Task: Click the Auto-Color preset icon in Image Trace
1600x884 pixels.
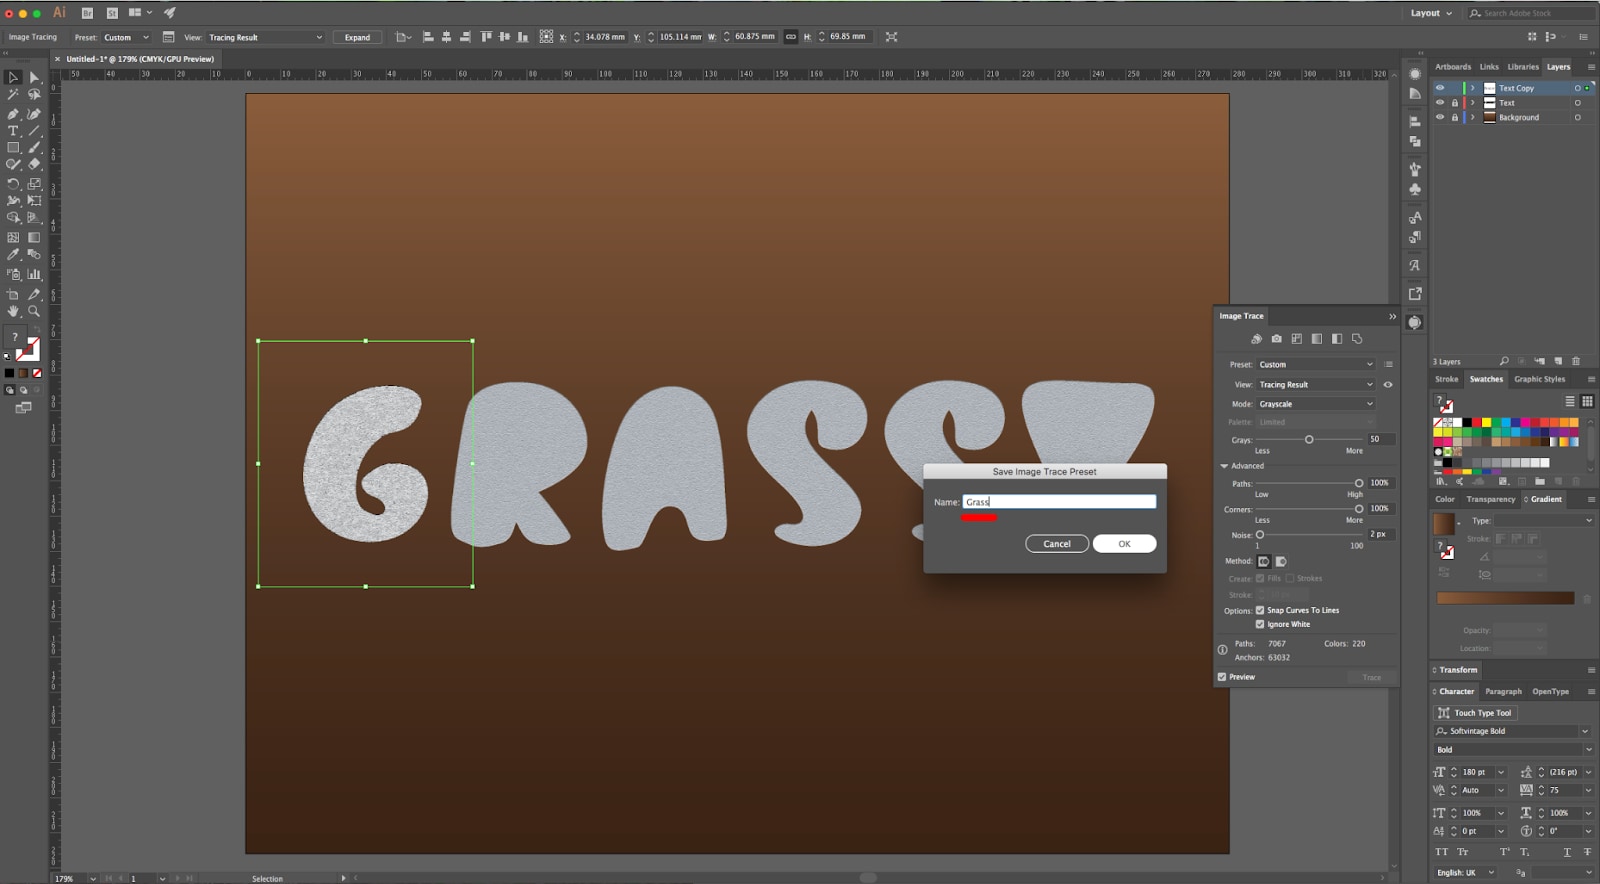Action: coord(1256,339)
